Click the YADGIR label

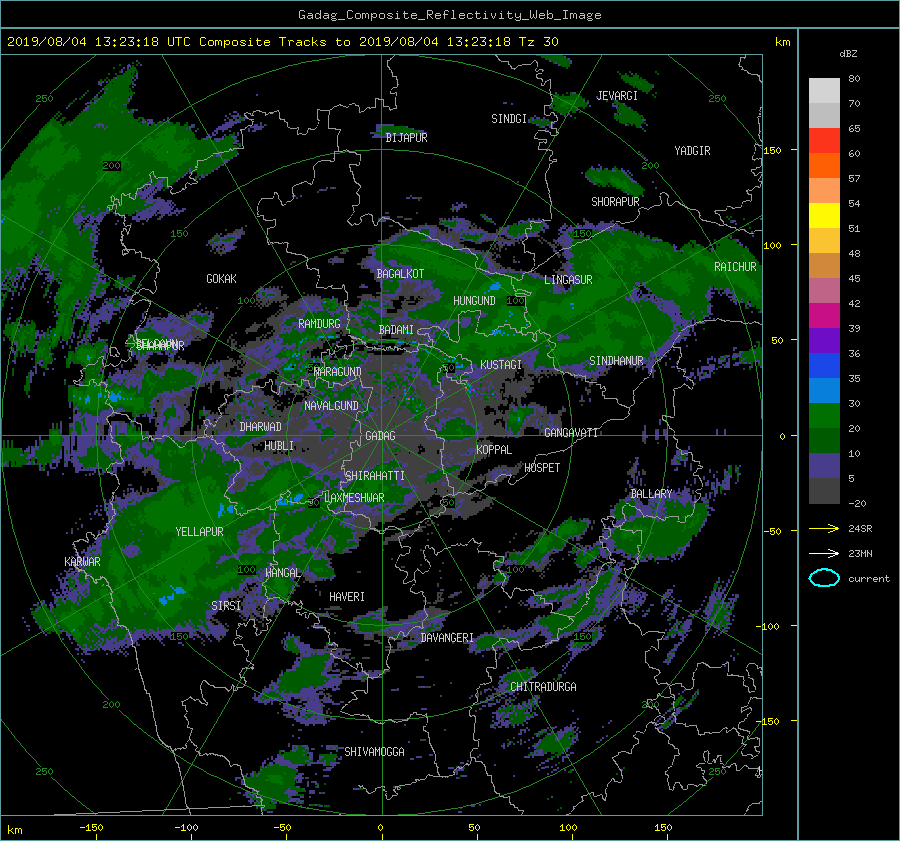click(692, 151)
